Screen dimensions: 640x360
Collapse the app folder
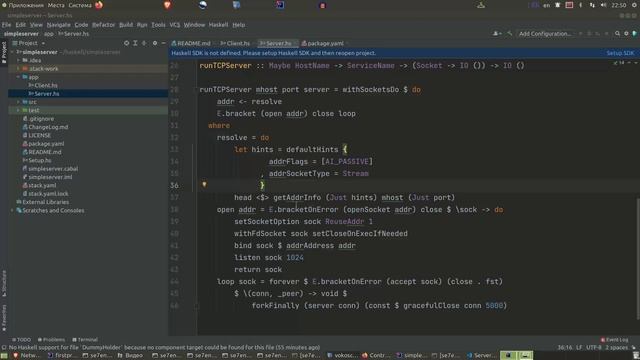coord(18,77)
